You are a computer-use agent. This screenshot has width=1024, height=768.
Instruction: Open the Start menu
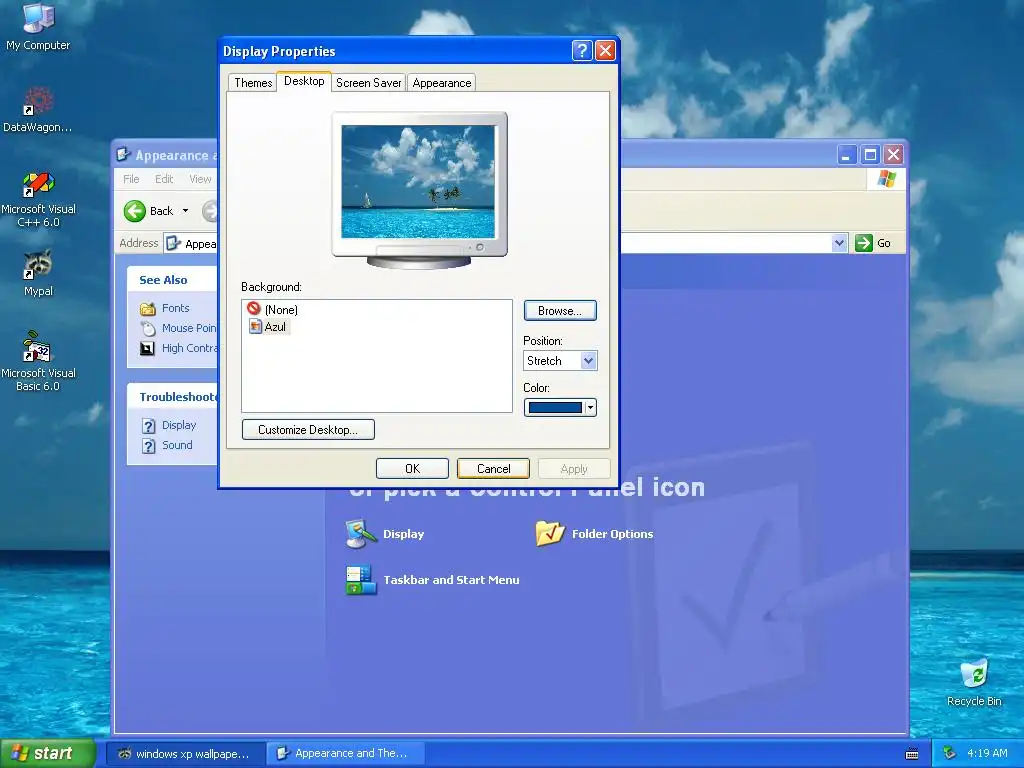click(x=47, y=754)
